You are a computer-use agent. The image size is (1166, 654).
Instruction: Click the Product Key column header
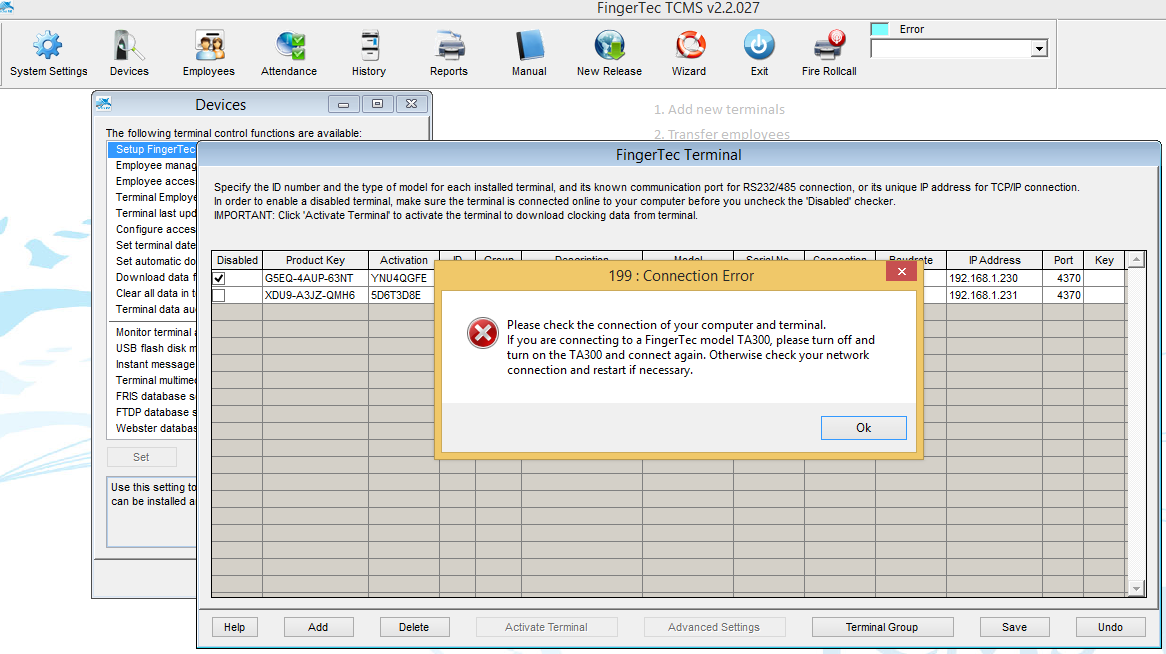(315, 260)
